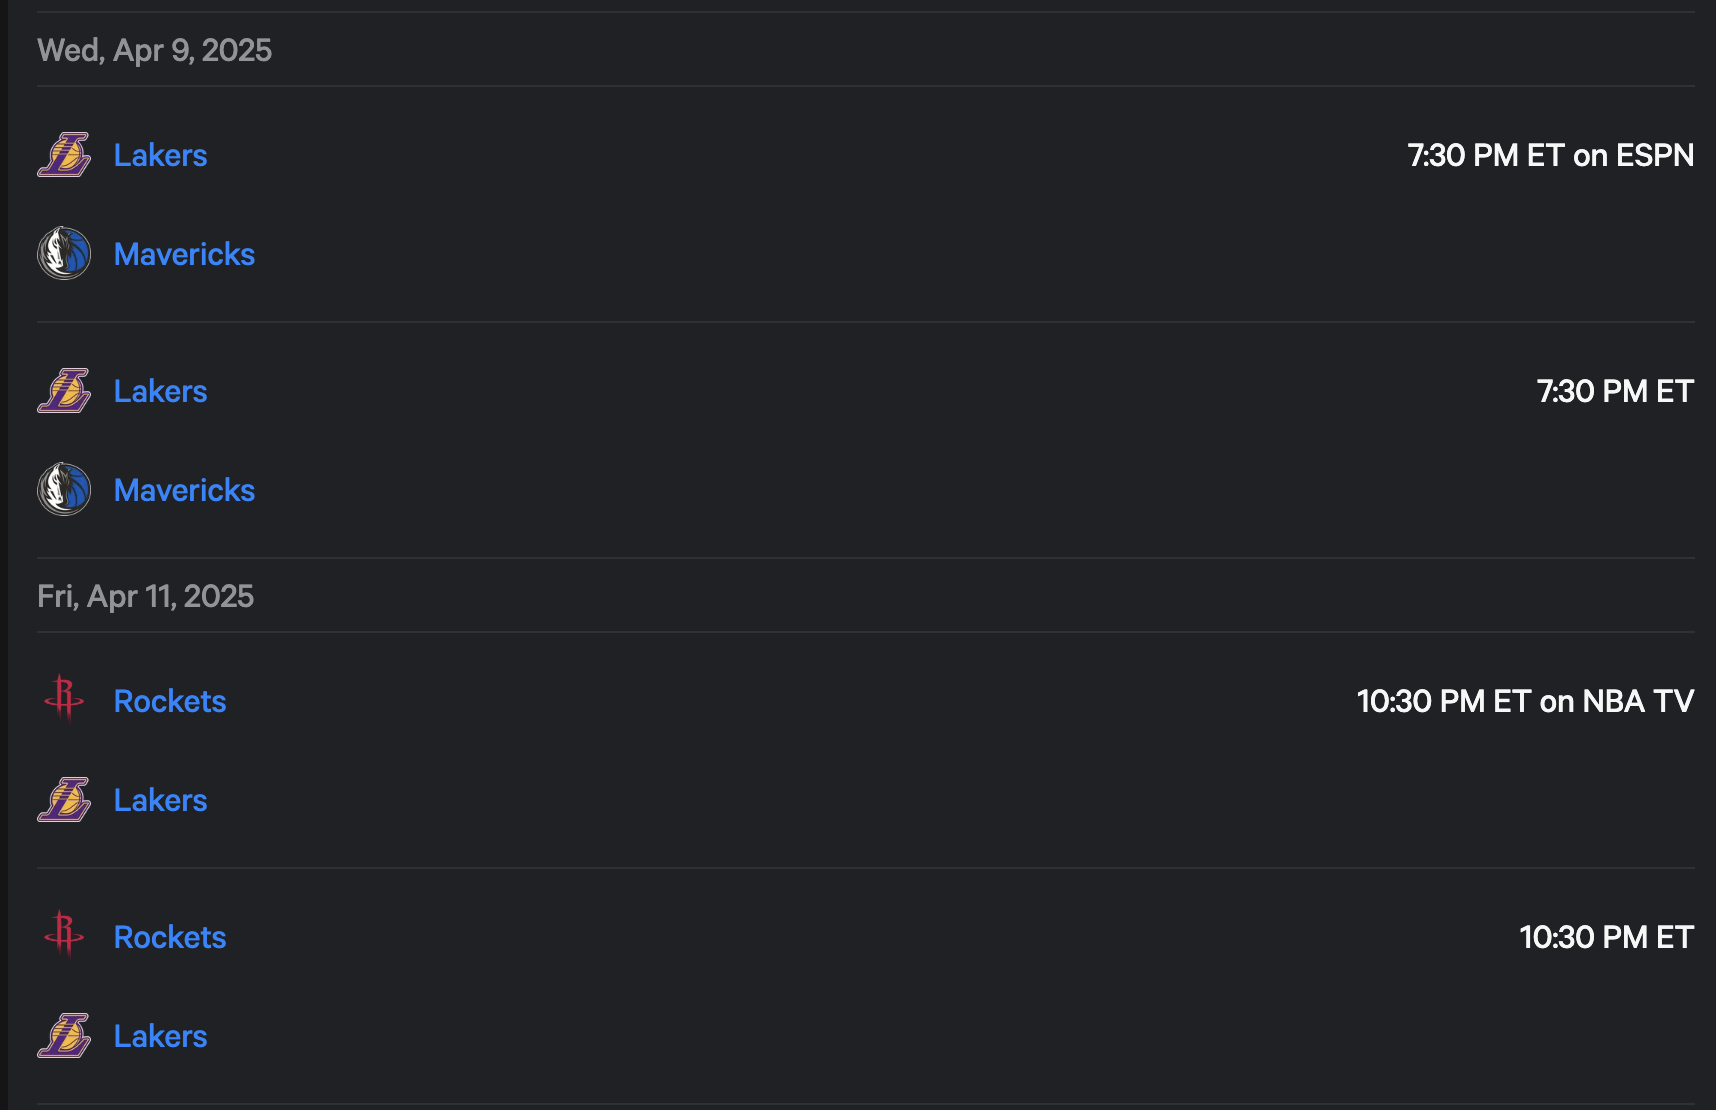Click the Lakers logo at the bottom of the list
This screenshot has width=1716, height=1110.
tap(64, 1036)
